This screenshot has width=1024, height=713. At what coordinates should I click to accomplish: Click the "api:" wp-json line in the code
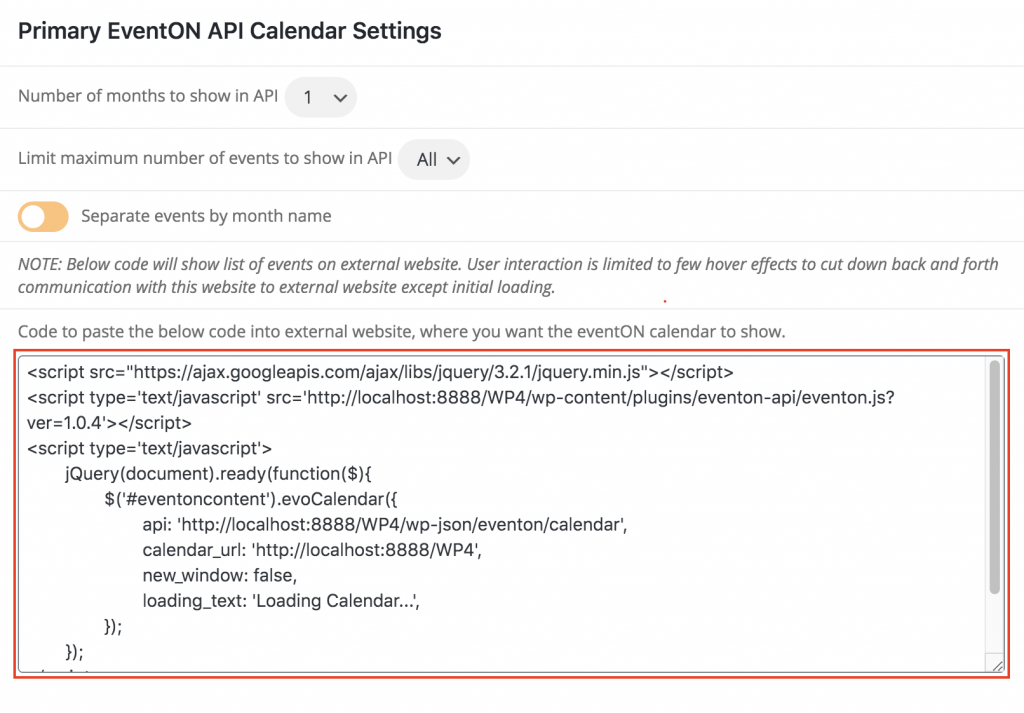click(385, 525)
